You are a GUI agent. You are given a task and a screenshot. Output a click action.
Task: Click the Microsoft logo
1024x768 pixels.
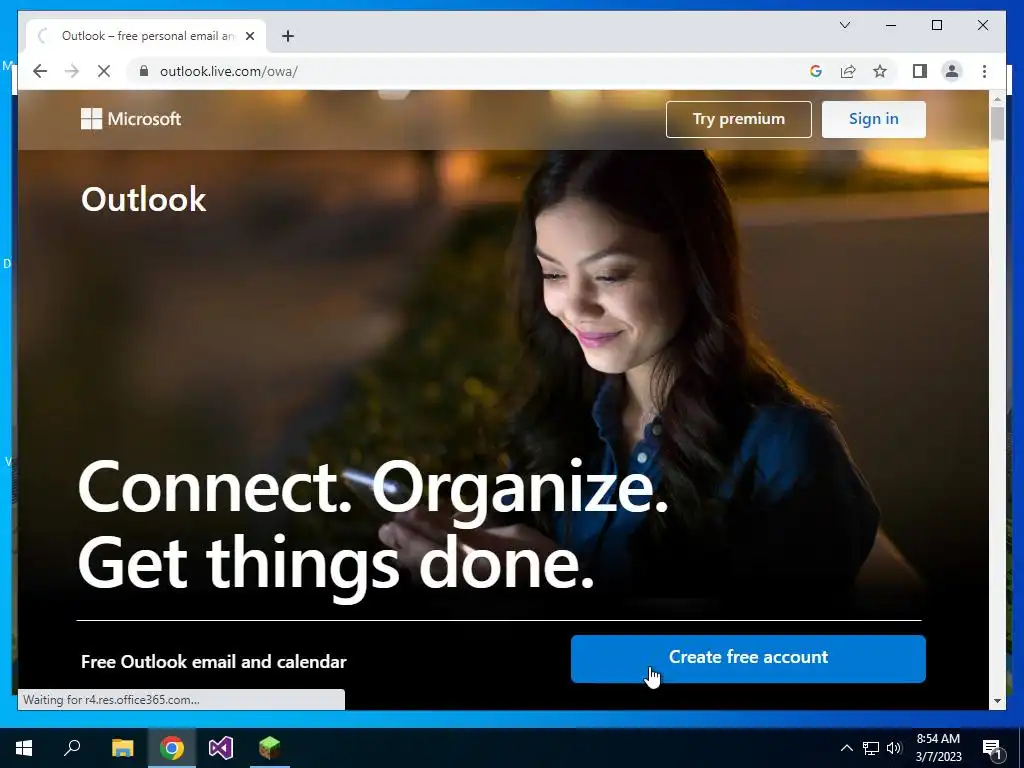(131, 119)
